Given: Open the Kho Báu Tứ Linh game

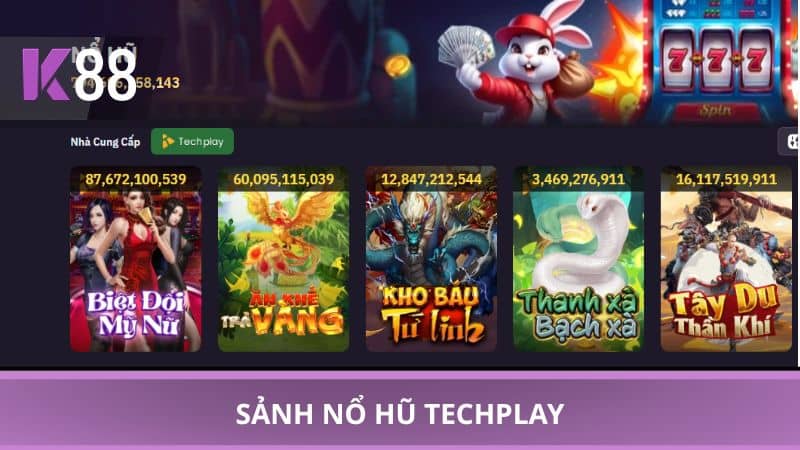Looking at the screenshot, I should [x=431, y=259].
